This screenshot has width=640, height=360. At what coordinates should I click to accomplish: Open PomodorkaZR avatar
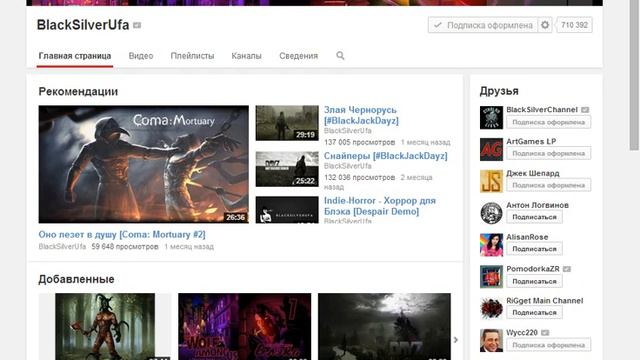point(491,277)
